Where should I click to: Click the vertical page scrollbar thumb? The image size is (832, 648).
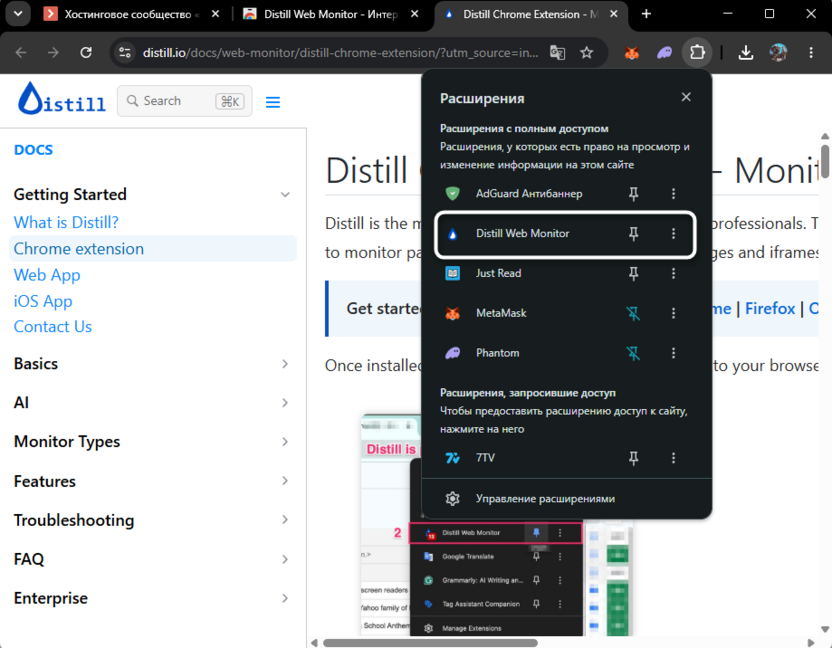[825, 162]
